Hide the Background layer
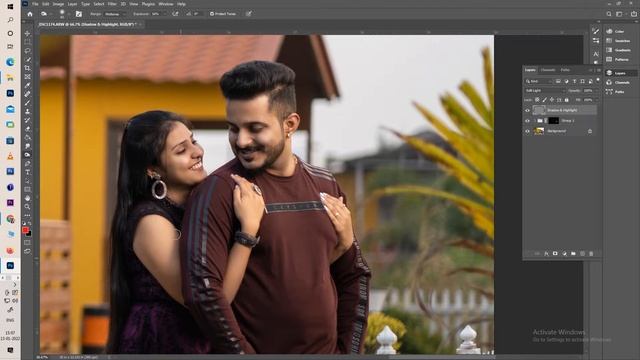The image size is (640, 360). click(527, 131)
